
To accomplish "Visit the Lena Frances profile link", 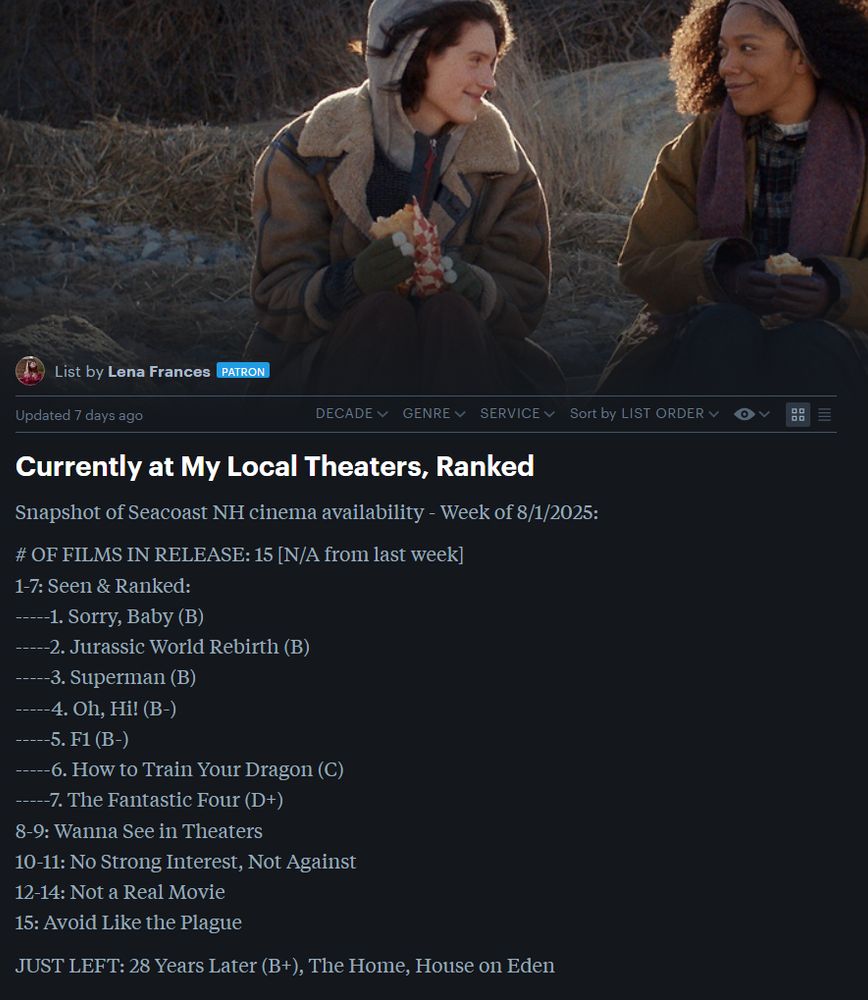I will click(159, 371).
